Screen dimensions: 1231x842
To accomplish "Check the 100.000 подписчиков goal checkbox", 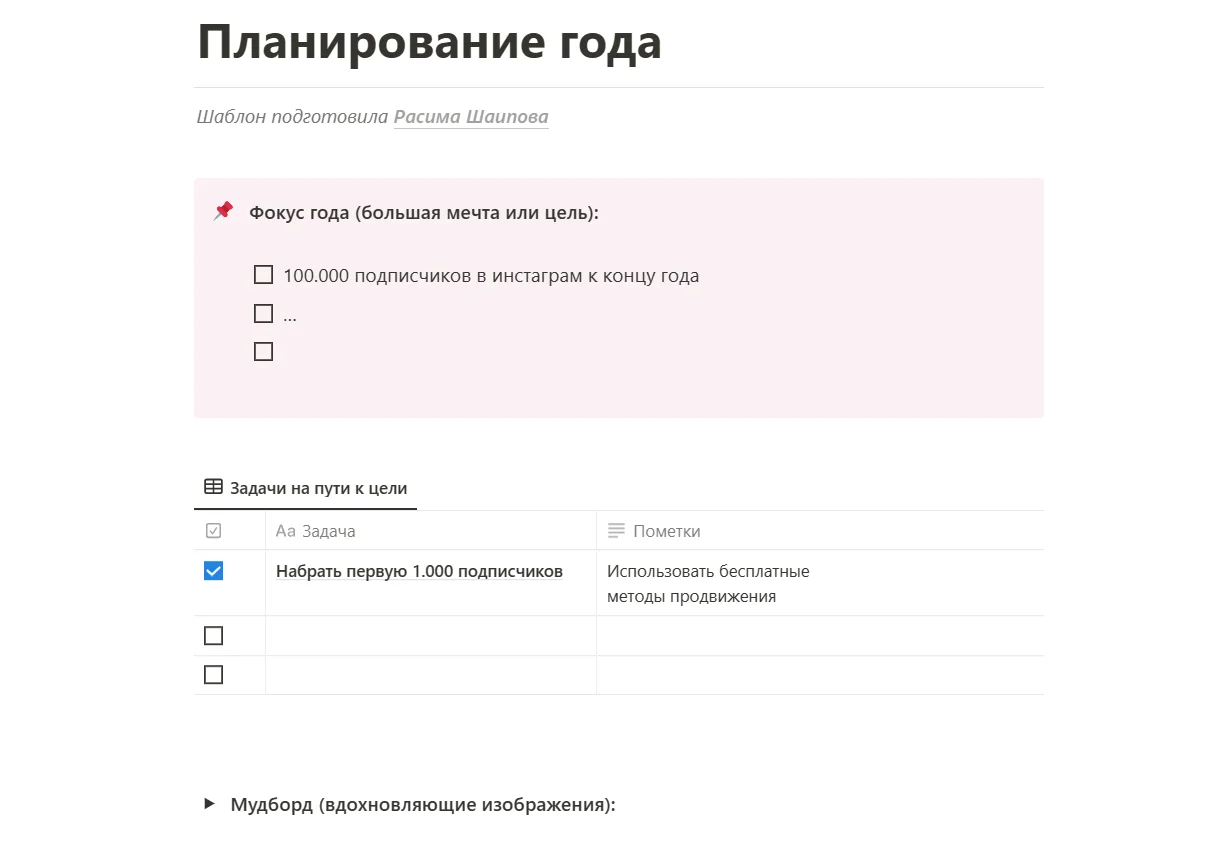I will click(x=263, y=275).
